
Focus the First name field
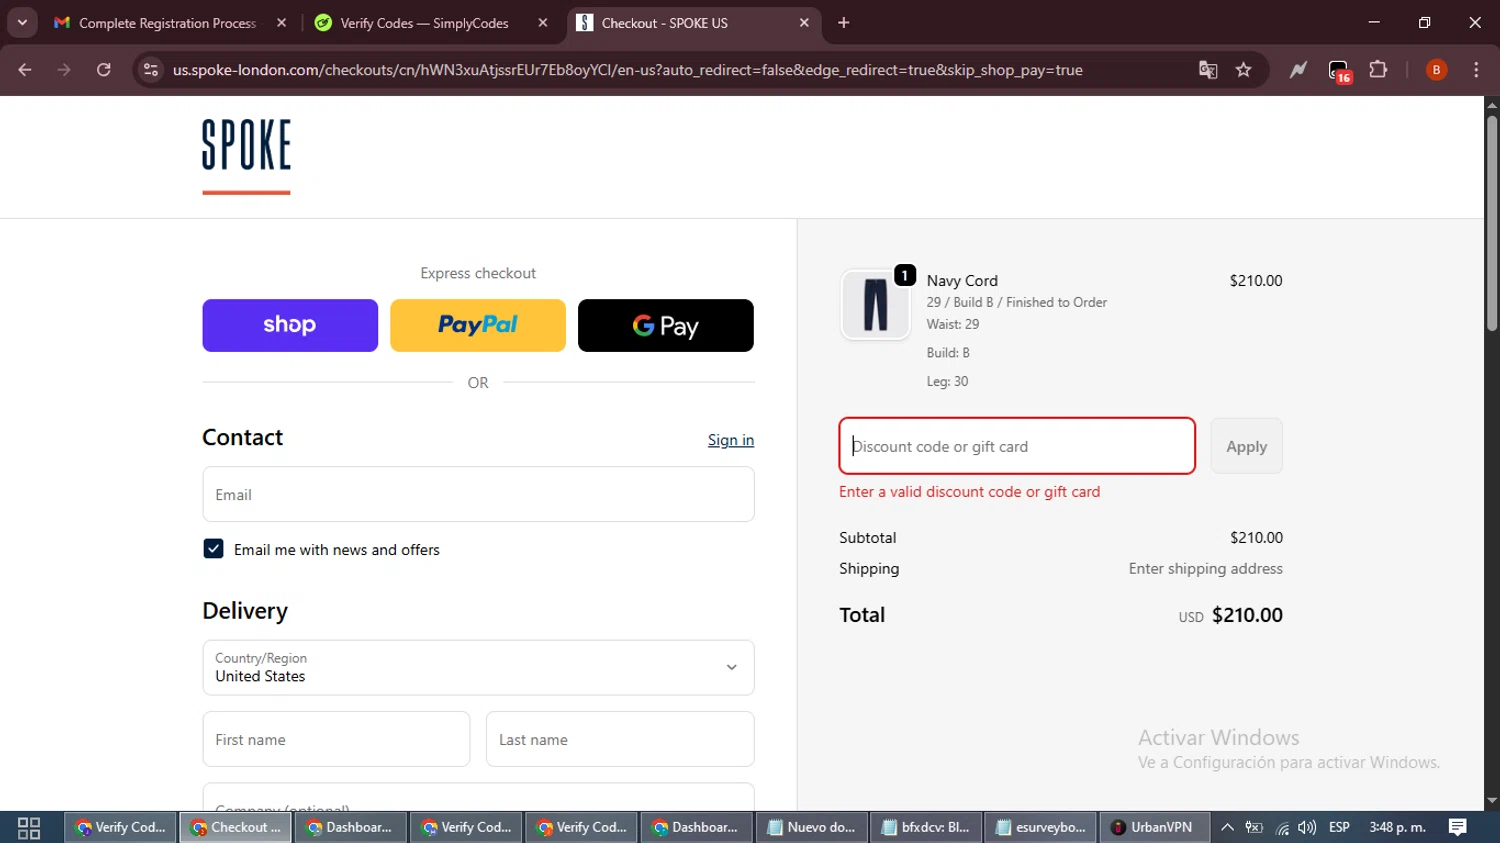tap(336, 739)
